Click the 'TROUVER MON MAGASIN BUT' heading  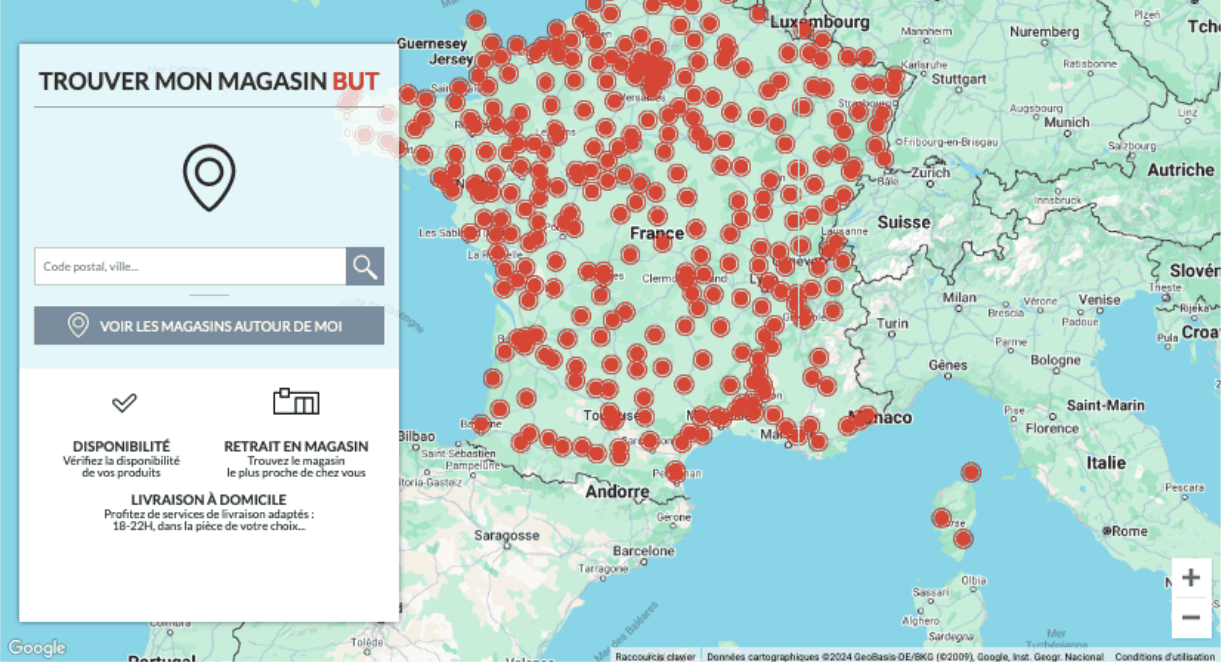click(x=209, y=81)
